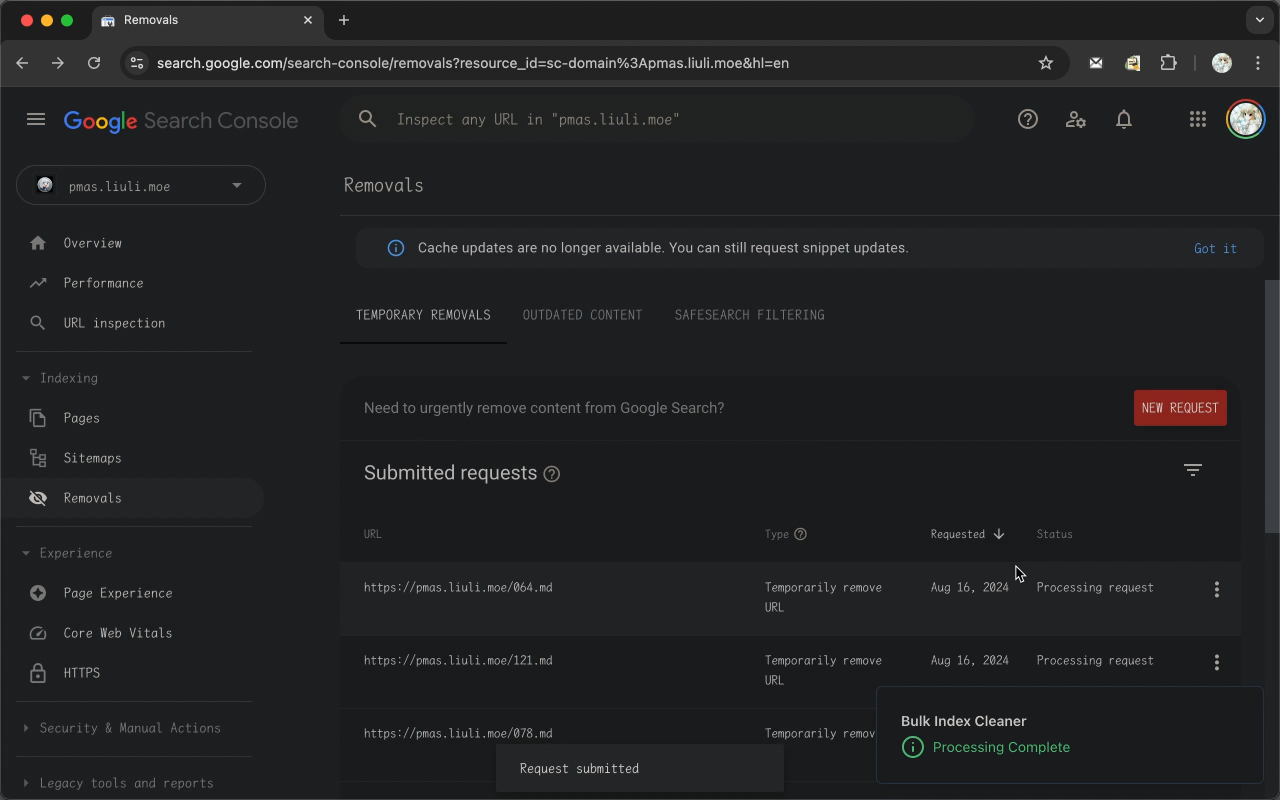This screenshot has width=1280, height=800.
Task: Open the Type column help icon
Action: coord(800,534)
